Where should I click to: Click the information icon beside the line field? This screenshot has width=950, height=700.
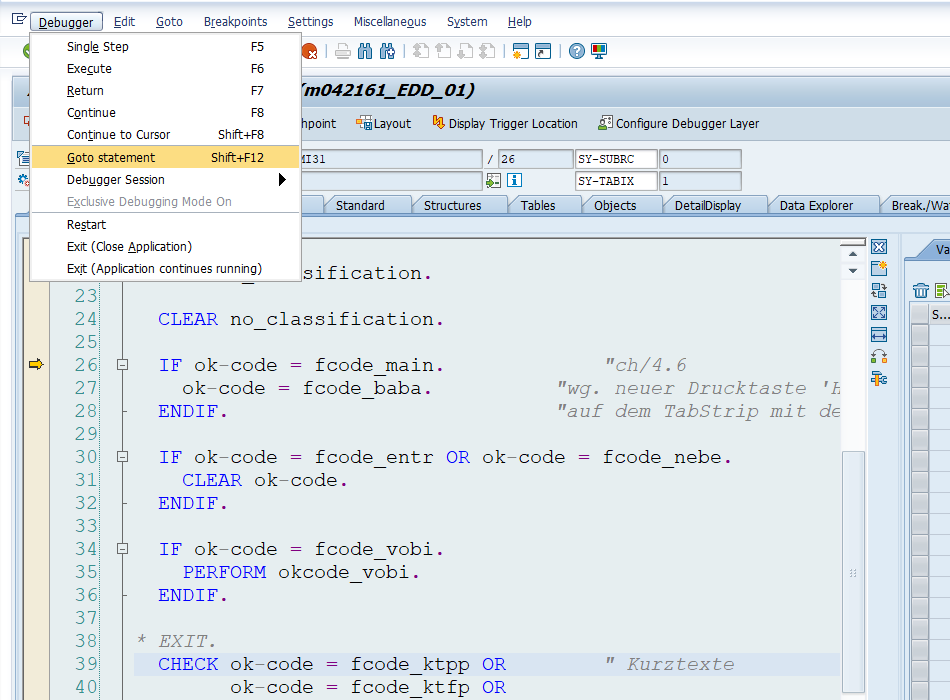point(514,181)
